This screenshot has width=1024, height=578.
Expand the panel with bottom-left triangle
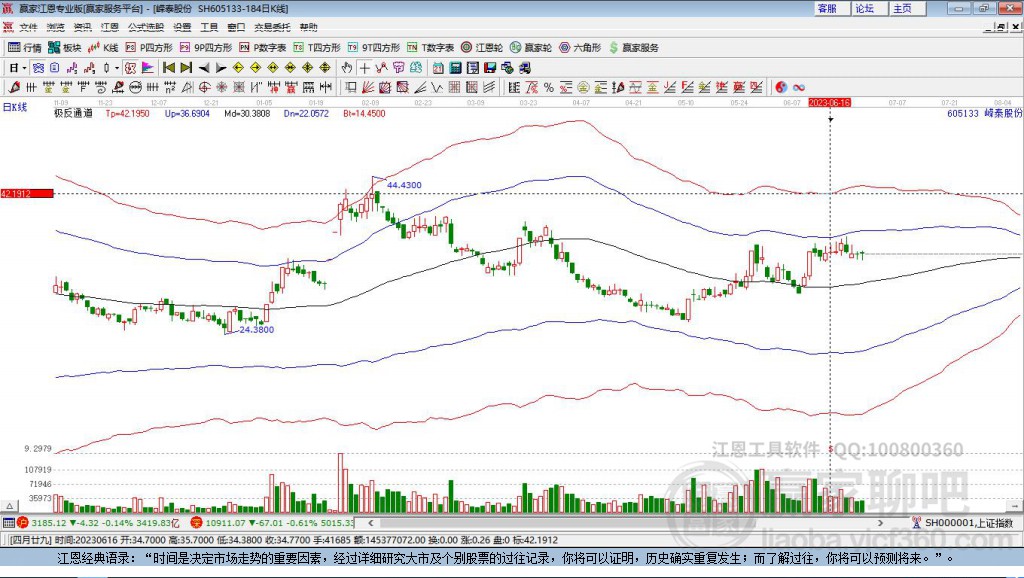[9, 506]
